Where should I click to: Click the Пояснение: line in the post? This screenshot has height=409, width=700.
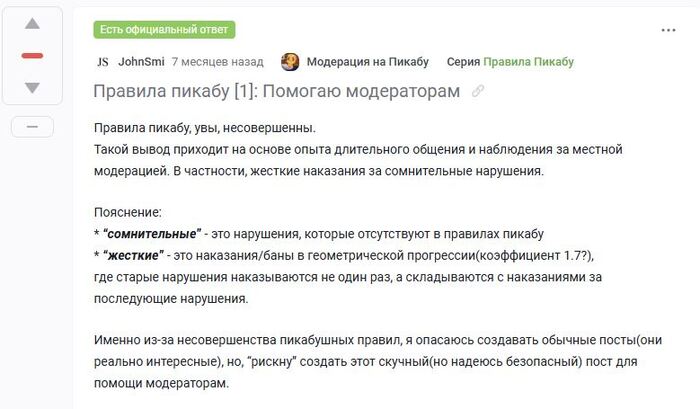(x=127, y=213)
